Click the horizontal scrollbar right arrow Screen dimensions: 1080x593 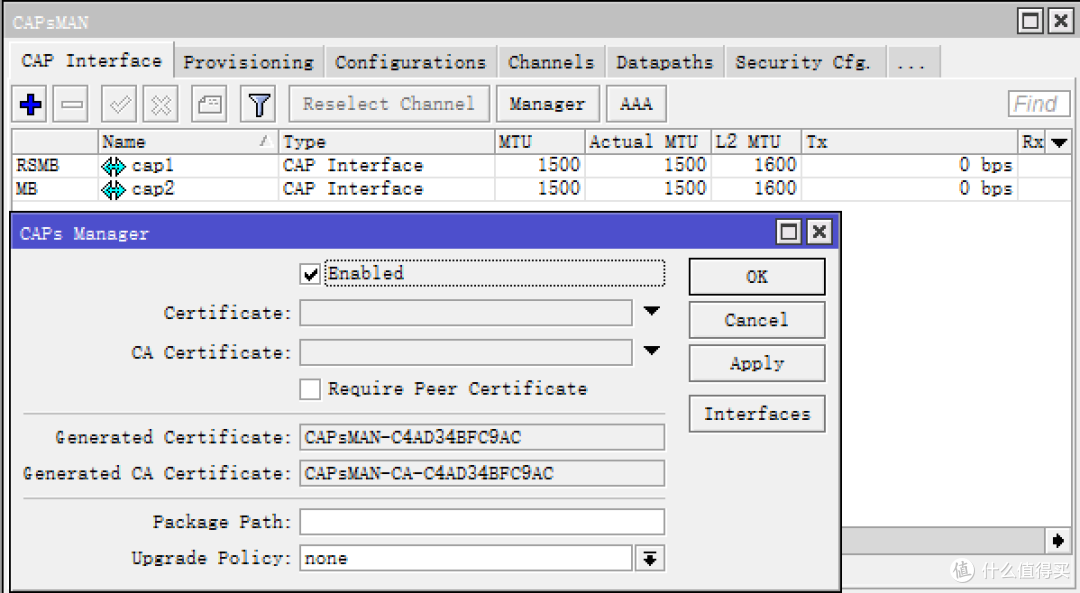coord(1058,541)
